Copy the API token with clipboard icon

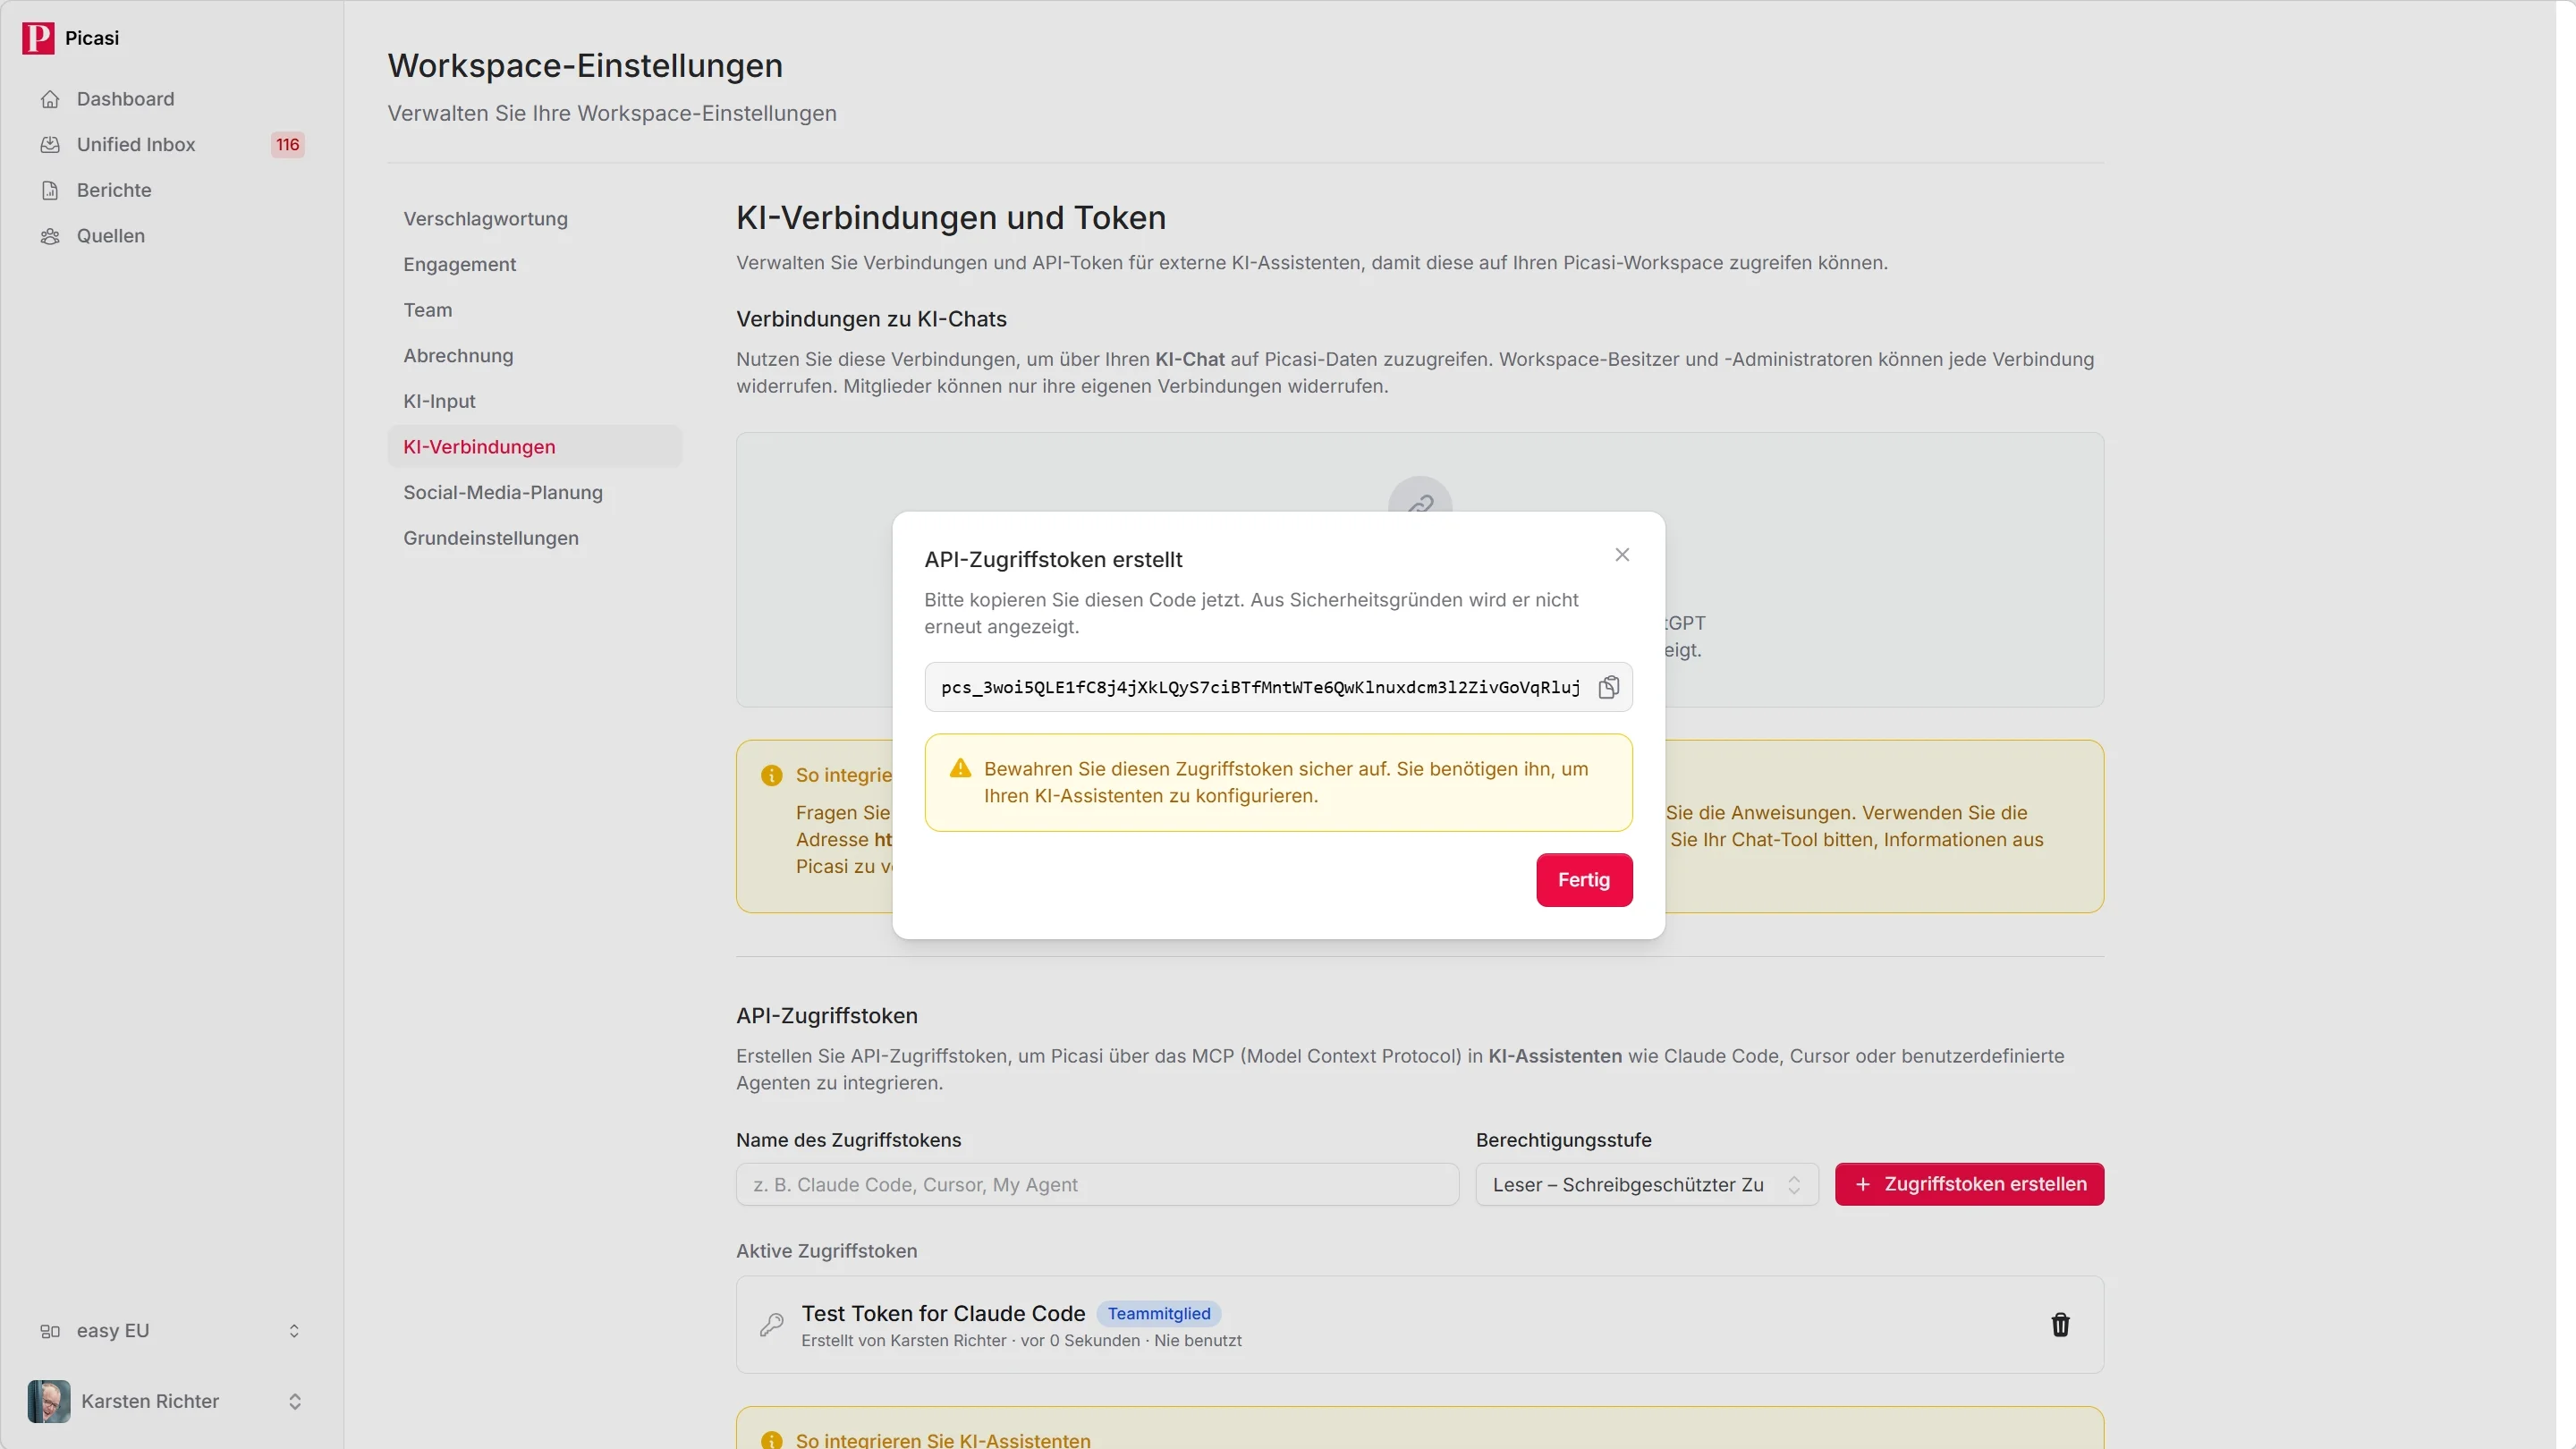click(1608, 687)
